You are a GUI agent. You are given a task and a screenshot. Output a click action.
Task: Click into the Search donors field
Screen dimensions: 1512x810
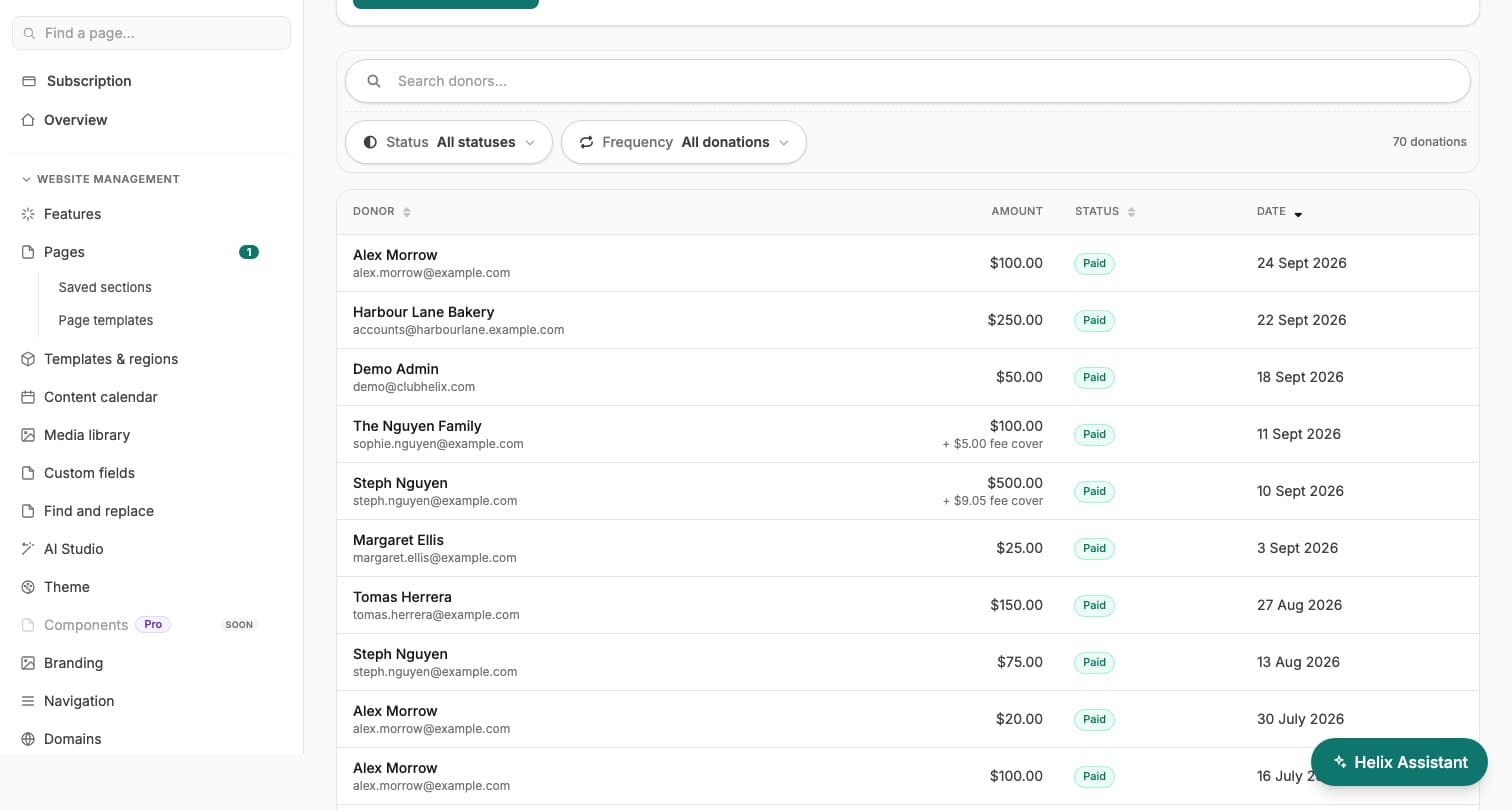click(x=908, y=81)
